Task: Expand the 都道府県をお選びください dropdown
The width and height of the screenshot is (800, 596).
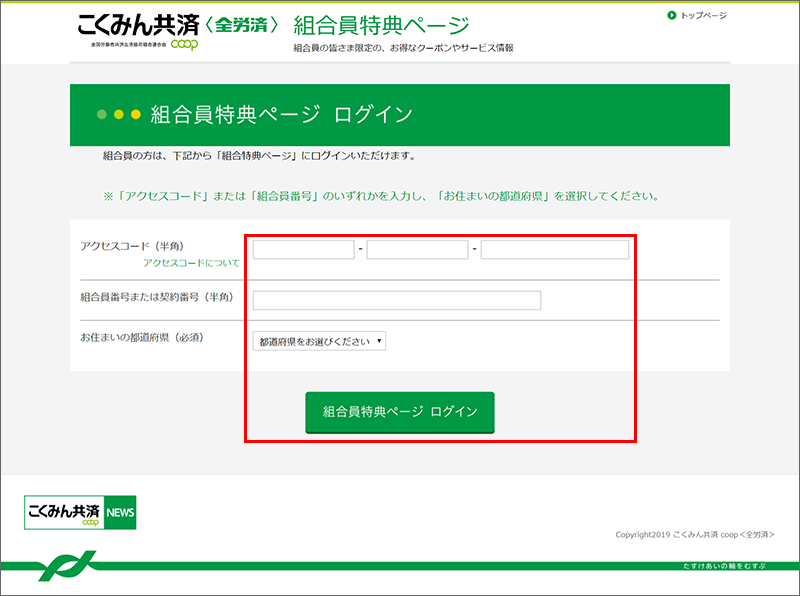Action: [x=319, y=341]
